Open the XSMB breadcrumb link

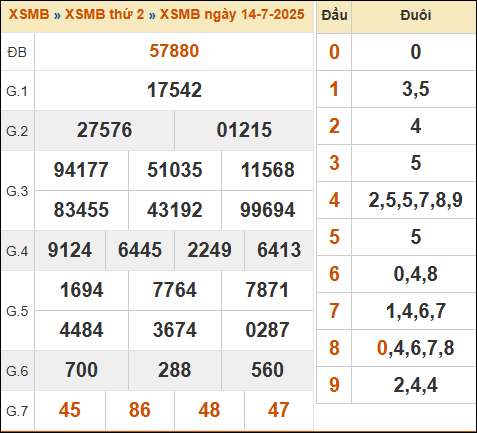tap(29, 14)
